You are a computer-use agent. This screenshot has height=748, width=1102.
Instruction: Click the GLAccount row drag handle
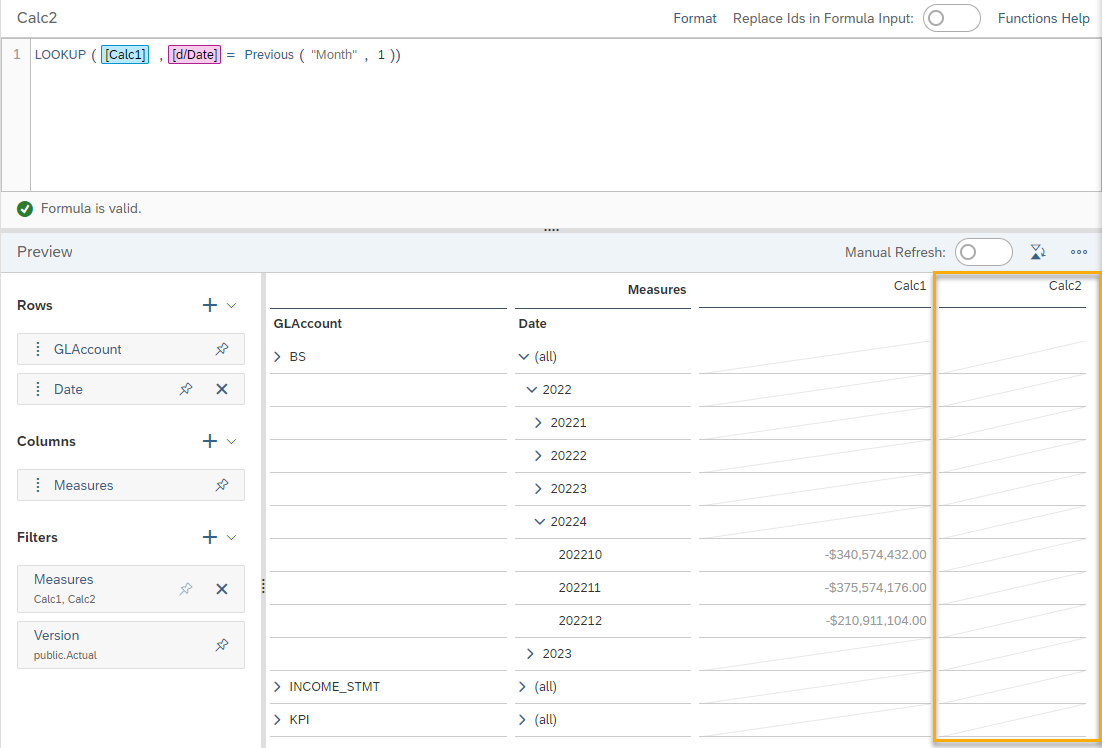(37, 349)
